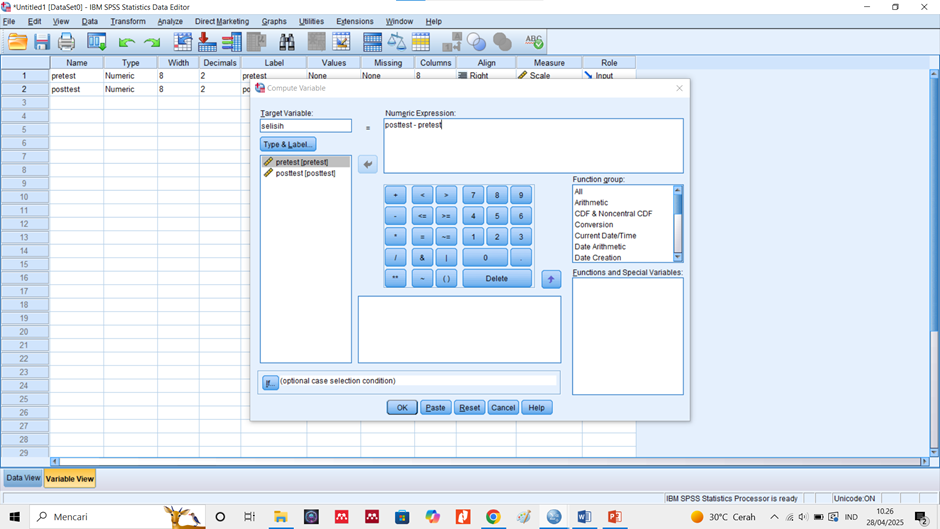Screen dimensions: 940x529
Task: Open the Utilities menu
Action: [311, 21]
